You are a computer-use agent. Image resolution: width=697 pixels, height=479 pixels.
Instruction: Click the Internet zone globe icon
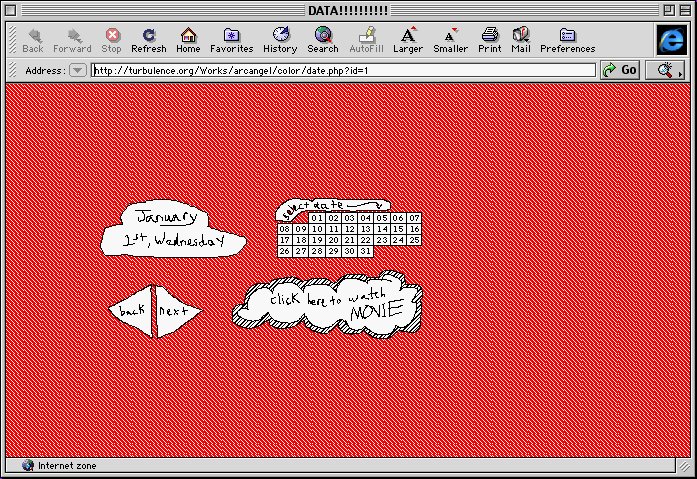(28, 465)
